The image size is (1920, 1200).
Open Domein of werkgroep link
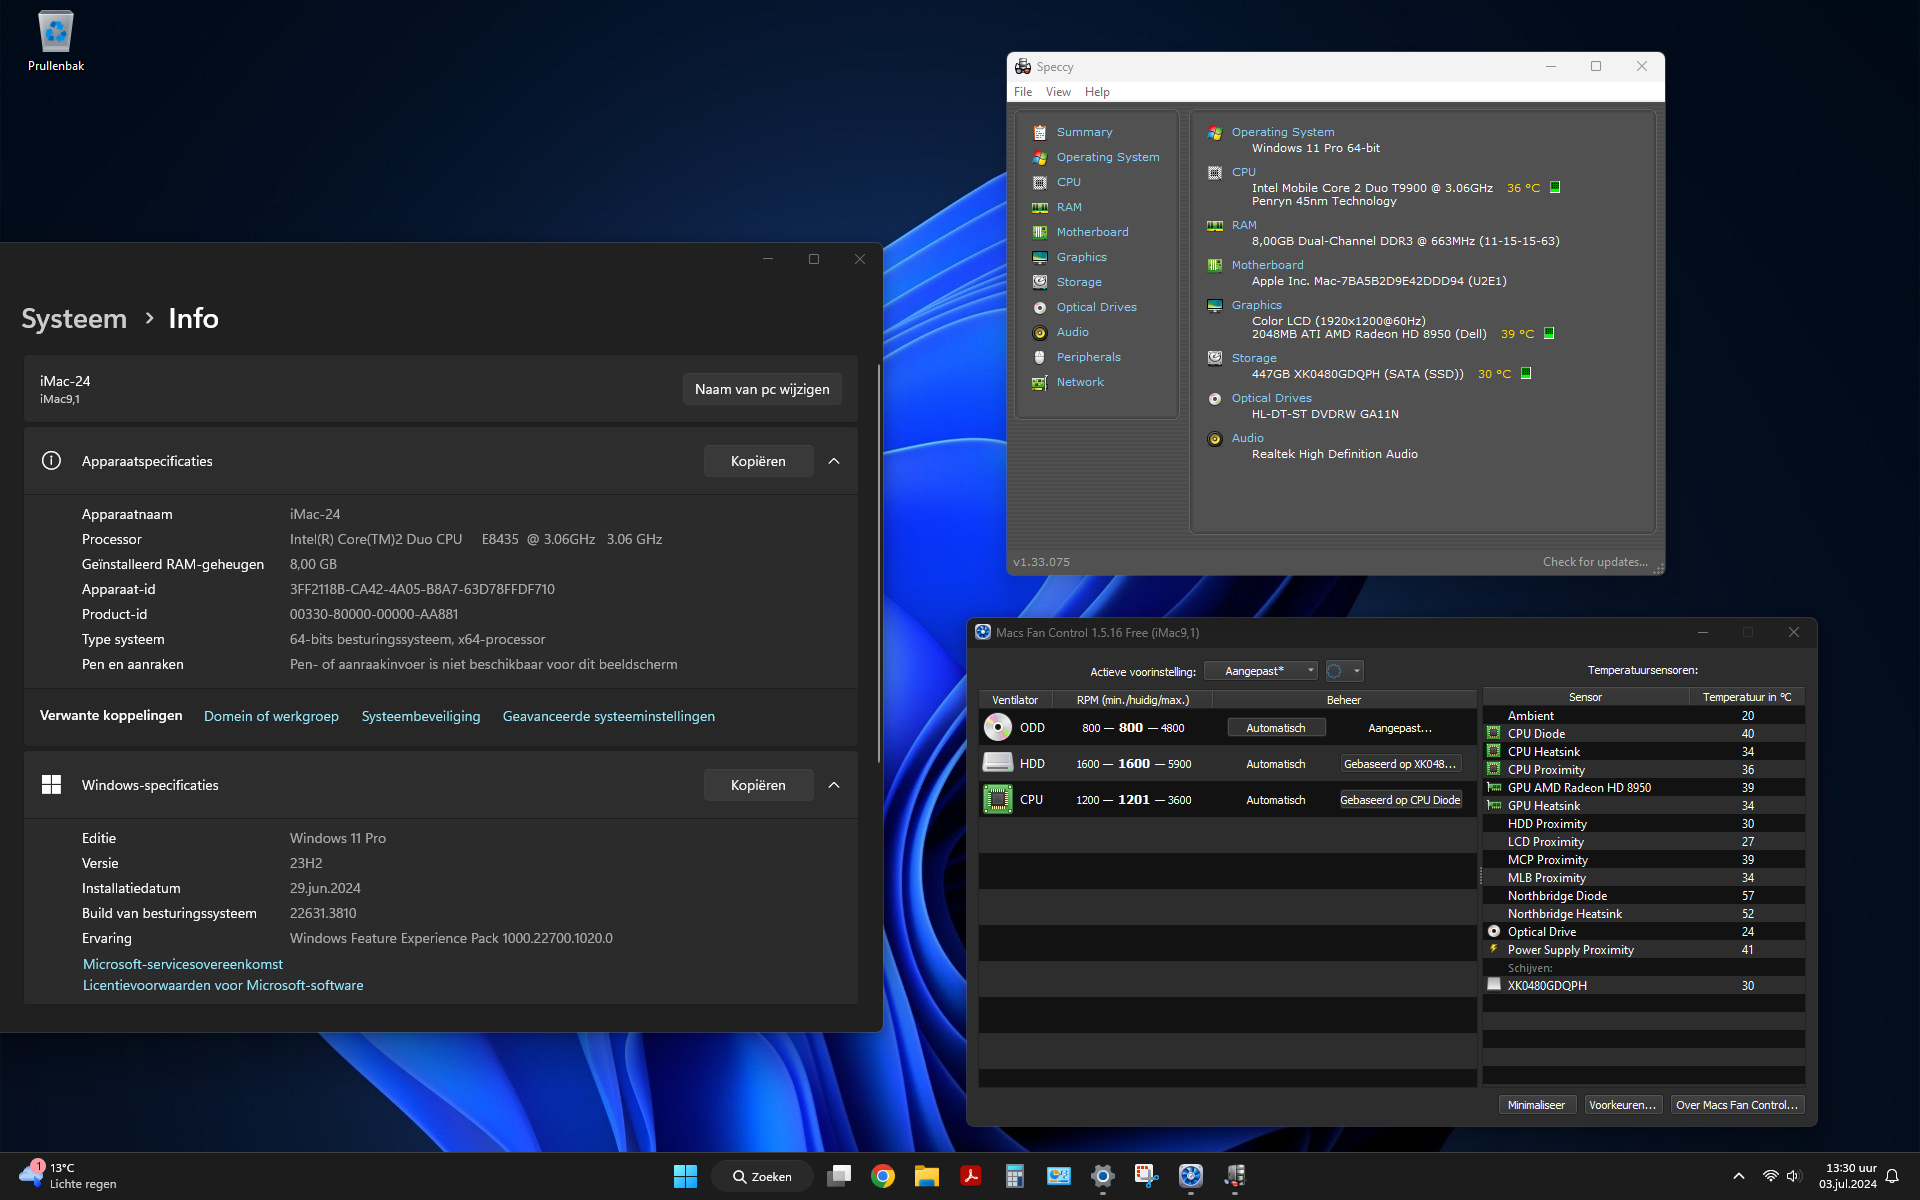(271, 716)
